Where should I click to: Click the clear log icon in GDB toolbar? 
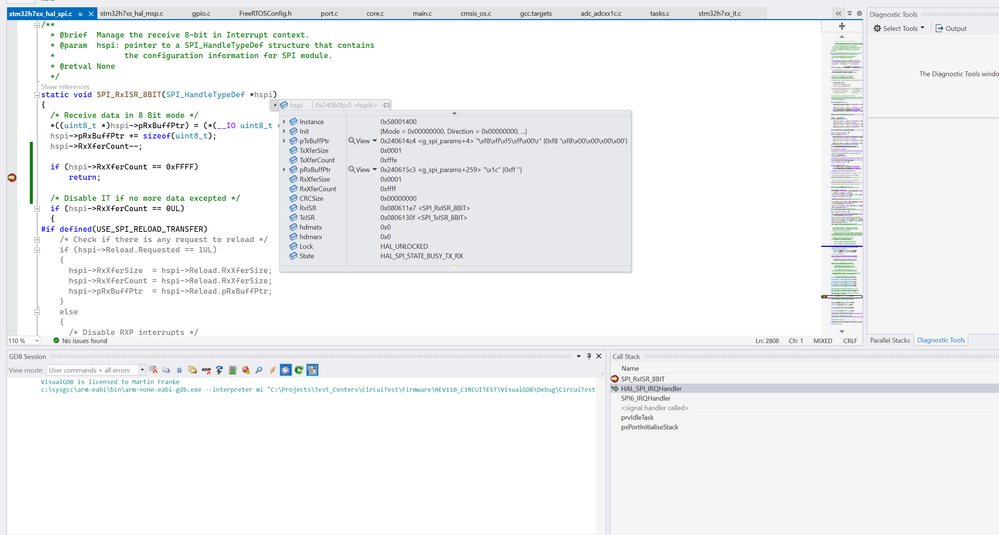[154, 370]
